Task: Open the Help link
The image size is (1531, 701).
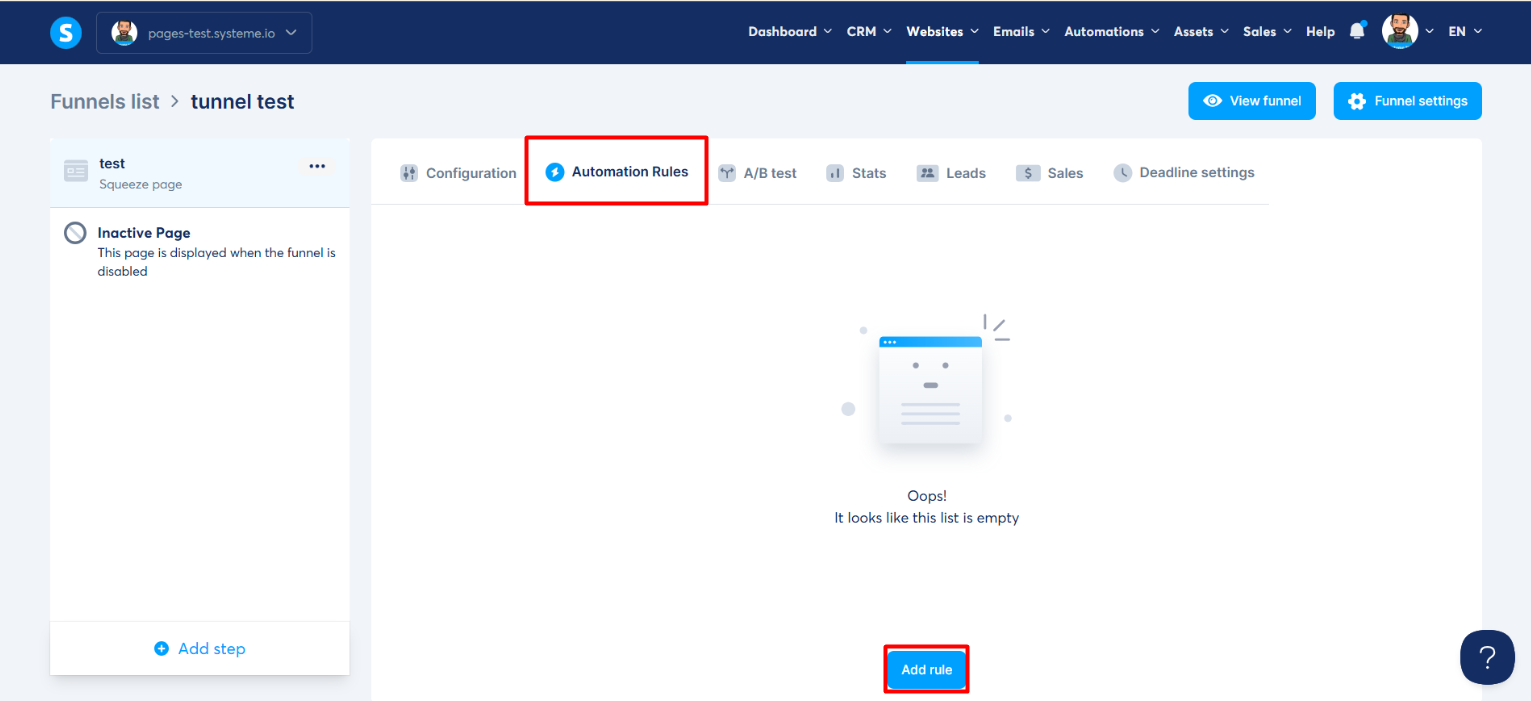Action: (1320, 32)
